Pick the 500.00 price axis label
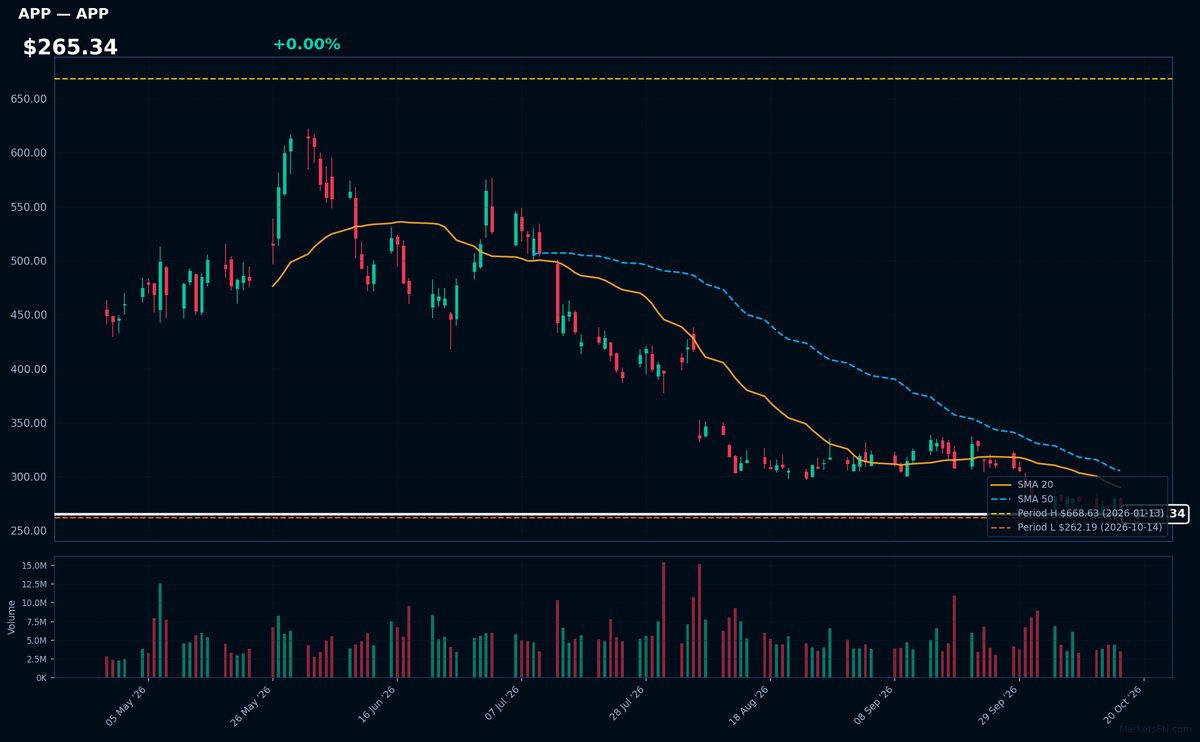The height and width of the screenshot is (742, 1200). click(29, 261)
